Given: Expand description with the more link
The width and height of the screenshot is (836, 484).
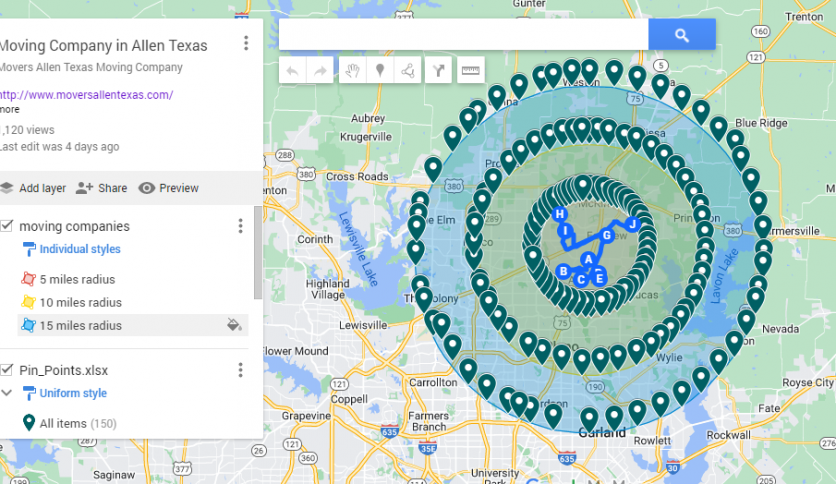Looking at the screenshot, I should click(10, 109).
